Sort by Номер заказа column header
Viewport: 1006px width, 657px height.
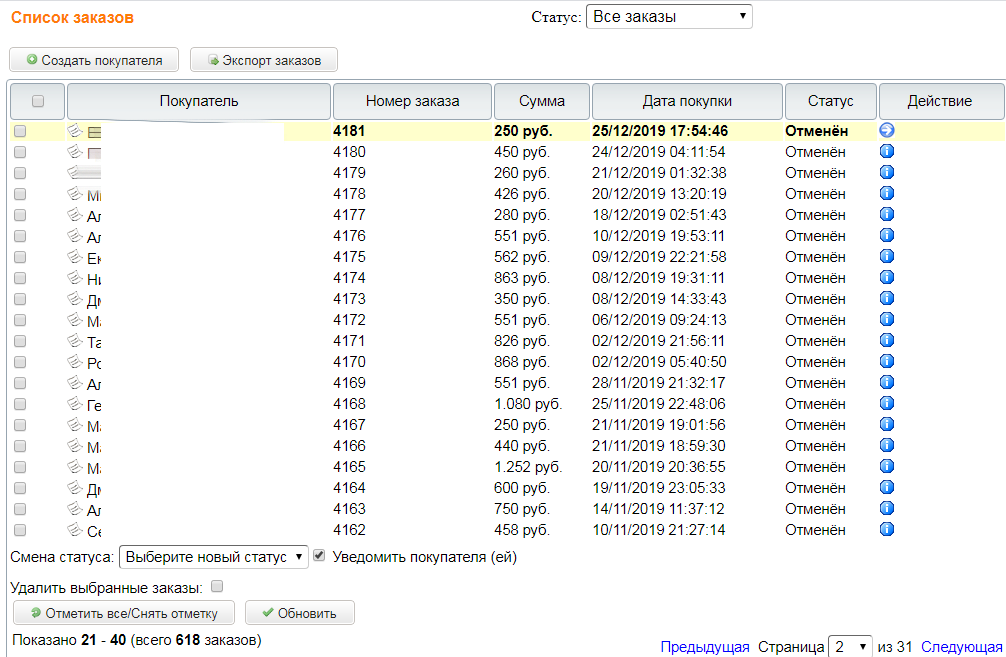tap(413, 101)
